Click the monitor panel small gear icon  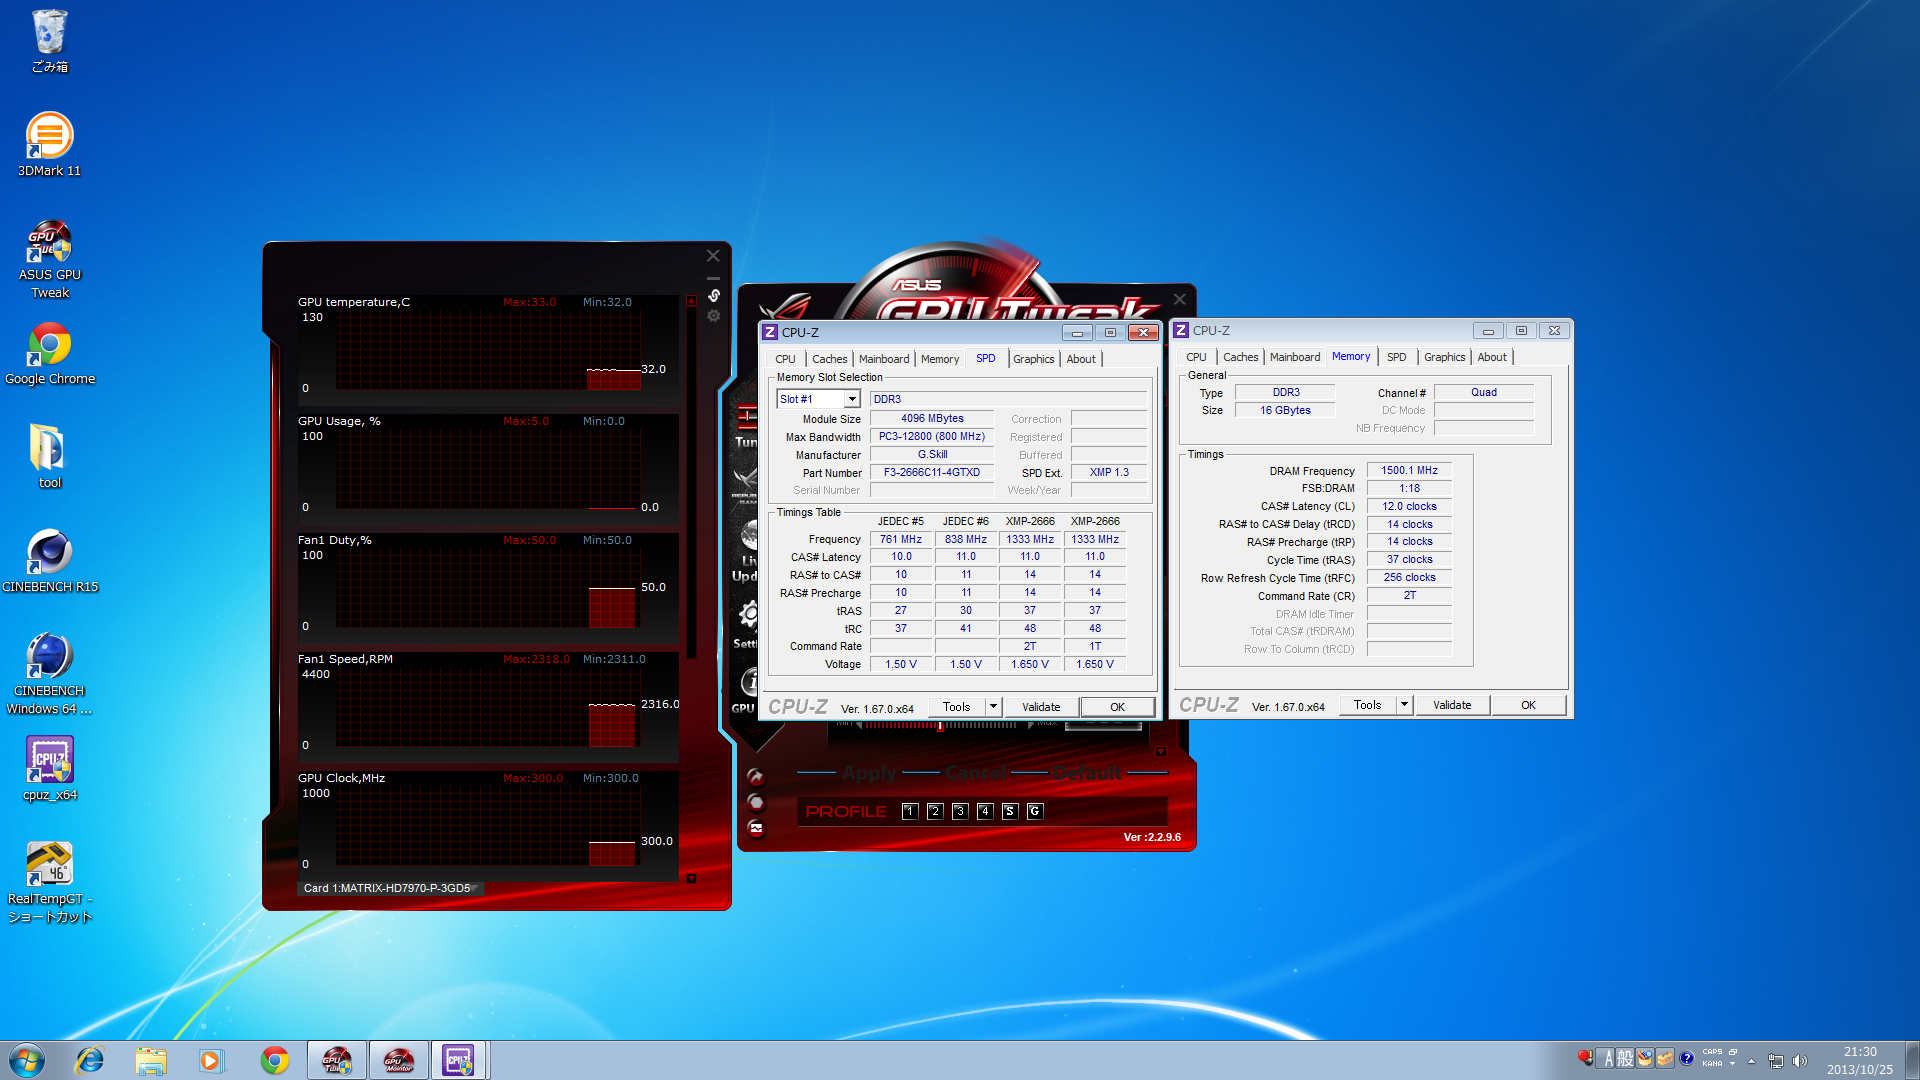(x=714, y=316)
